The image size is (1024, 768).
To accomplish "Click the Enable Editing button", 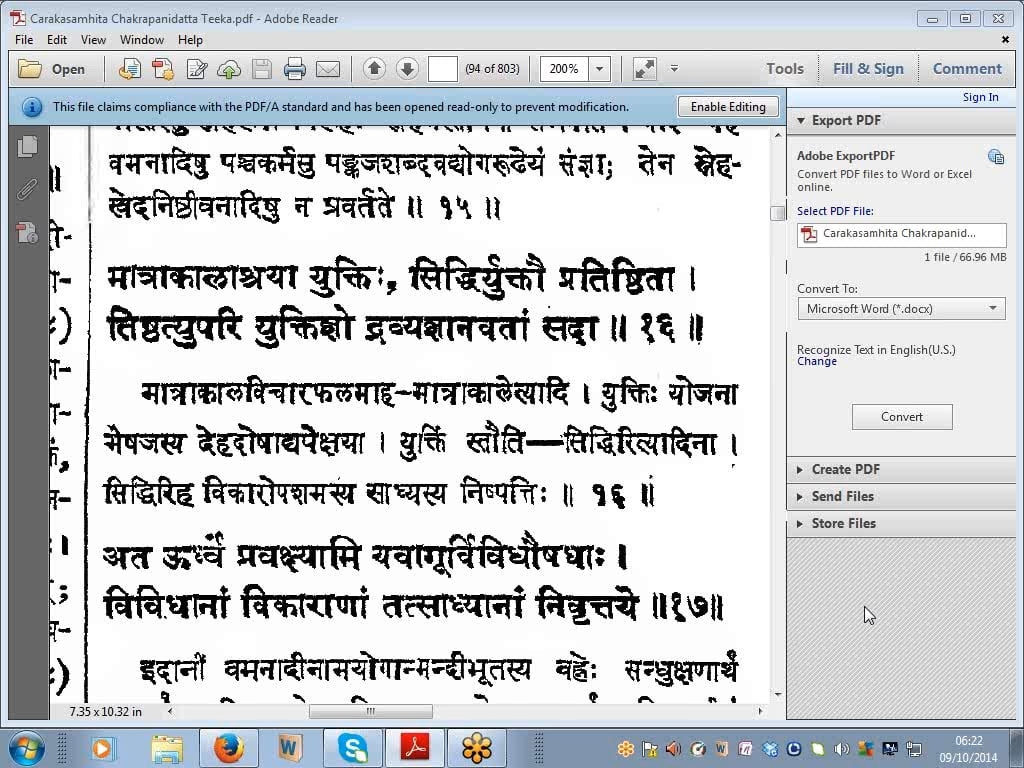I will point(728,107).
